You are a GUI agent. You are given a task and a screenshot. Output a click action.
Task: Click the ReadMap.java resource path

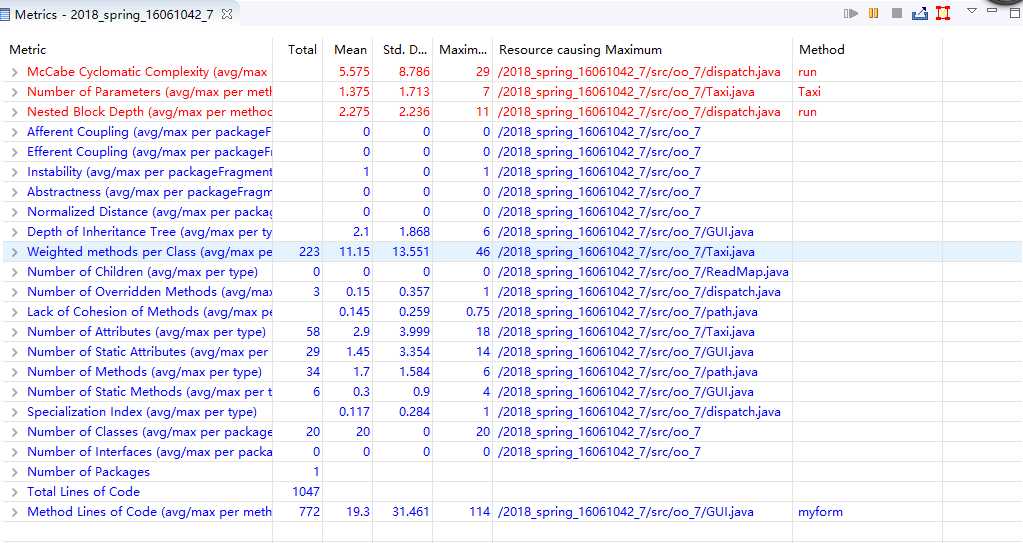click(x=643, y=272)
